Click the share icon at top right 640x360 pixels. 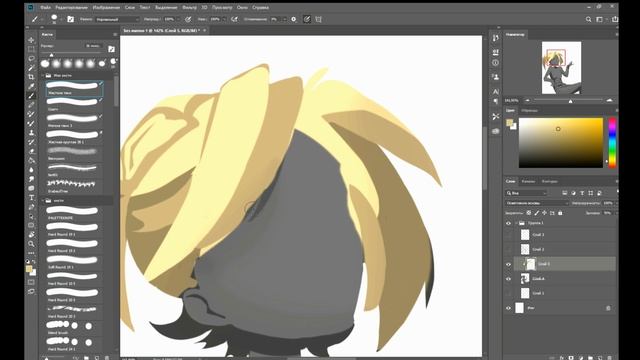tap(615, 19)
